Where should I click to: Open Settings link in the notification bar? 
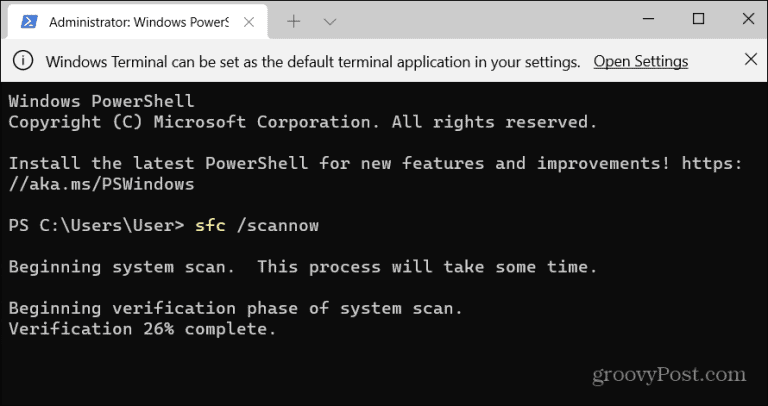click(640, 62)
